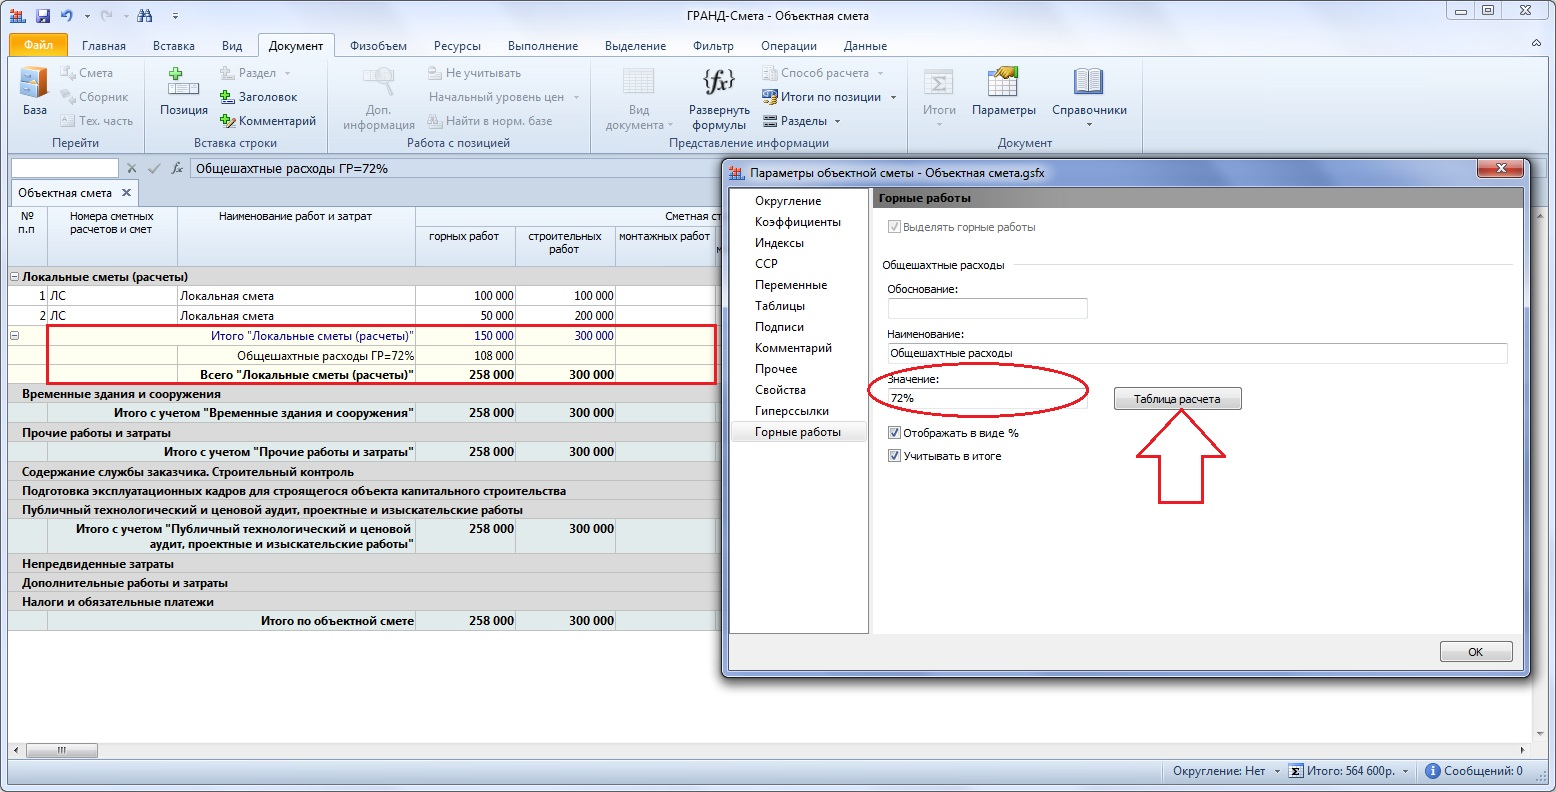The height and width of the screenshot is (792, 1556).
Task: Click the formula bar confirm checkmark
Action: click(154, 169)
